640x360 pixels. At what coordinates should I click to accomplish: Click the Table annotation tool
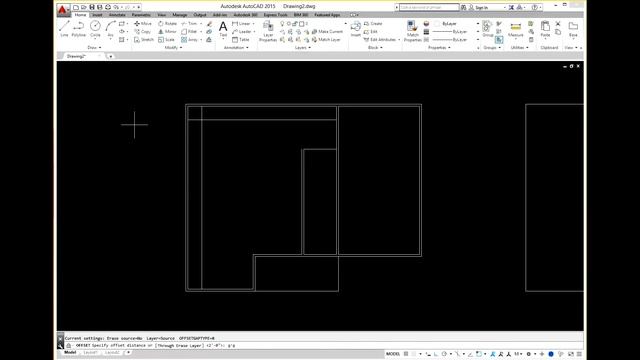(x=241, y=40)
